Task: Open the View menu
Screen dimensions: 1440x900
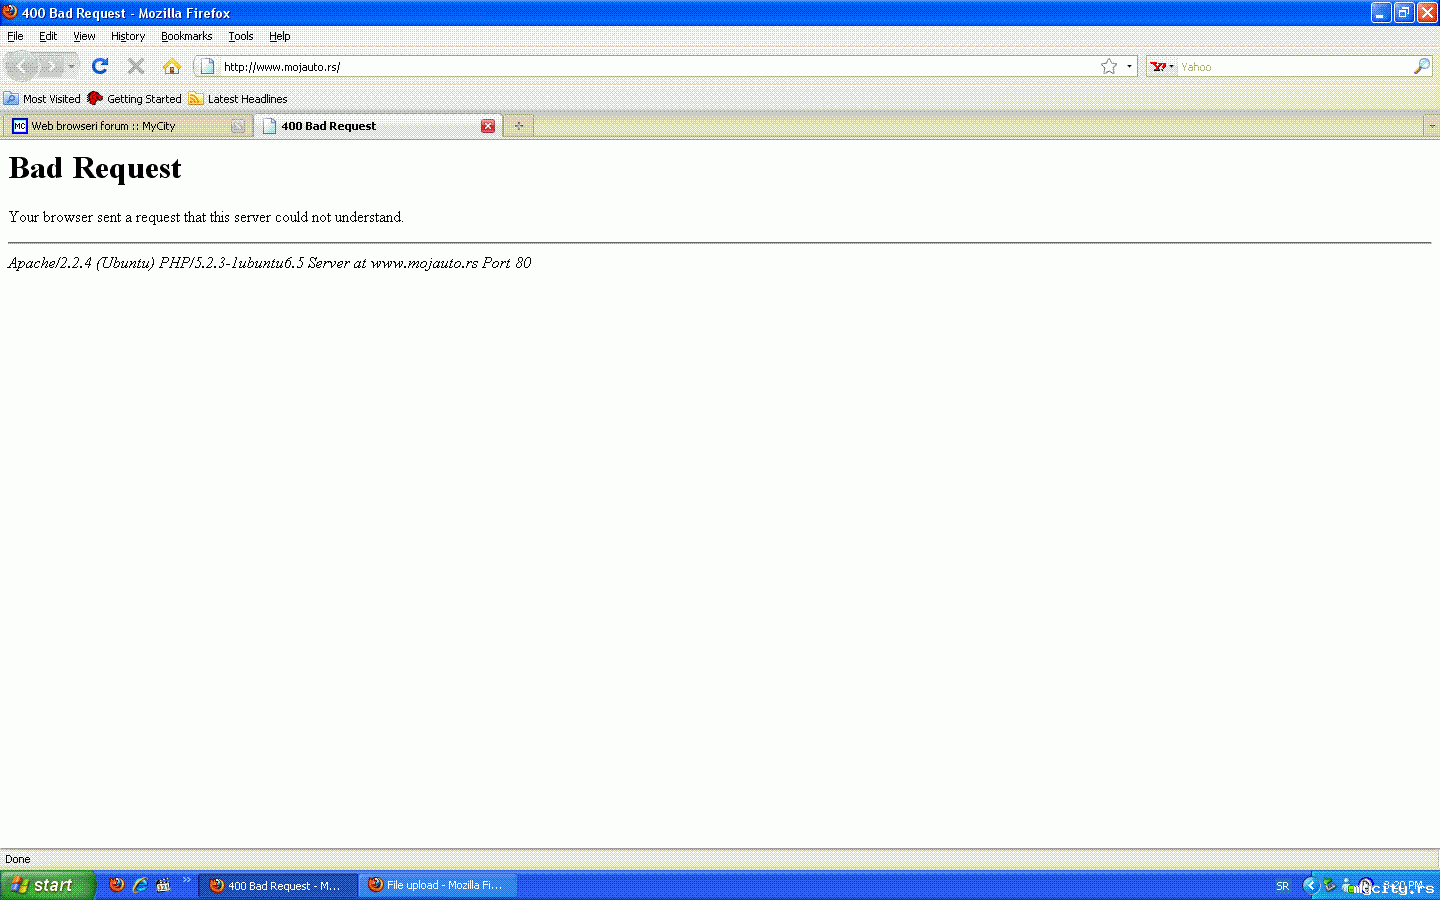Action: coord(84,36)
